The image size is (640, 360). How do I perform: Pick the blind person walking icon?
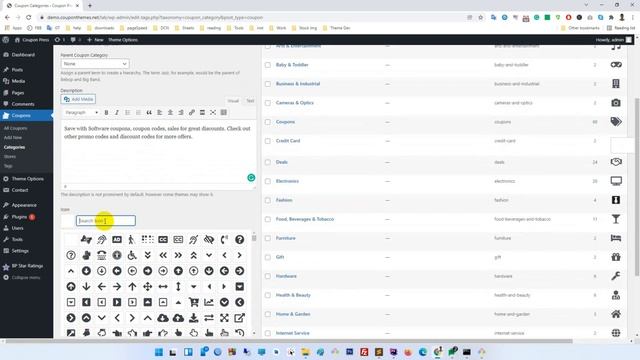pyautogui.click(x=131, y=240)
